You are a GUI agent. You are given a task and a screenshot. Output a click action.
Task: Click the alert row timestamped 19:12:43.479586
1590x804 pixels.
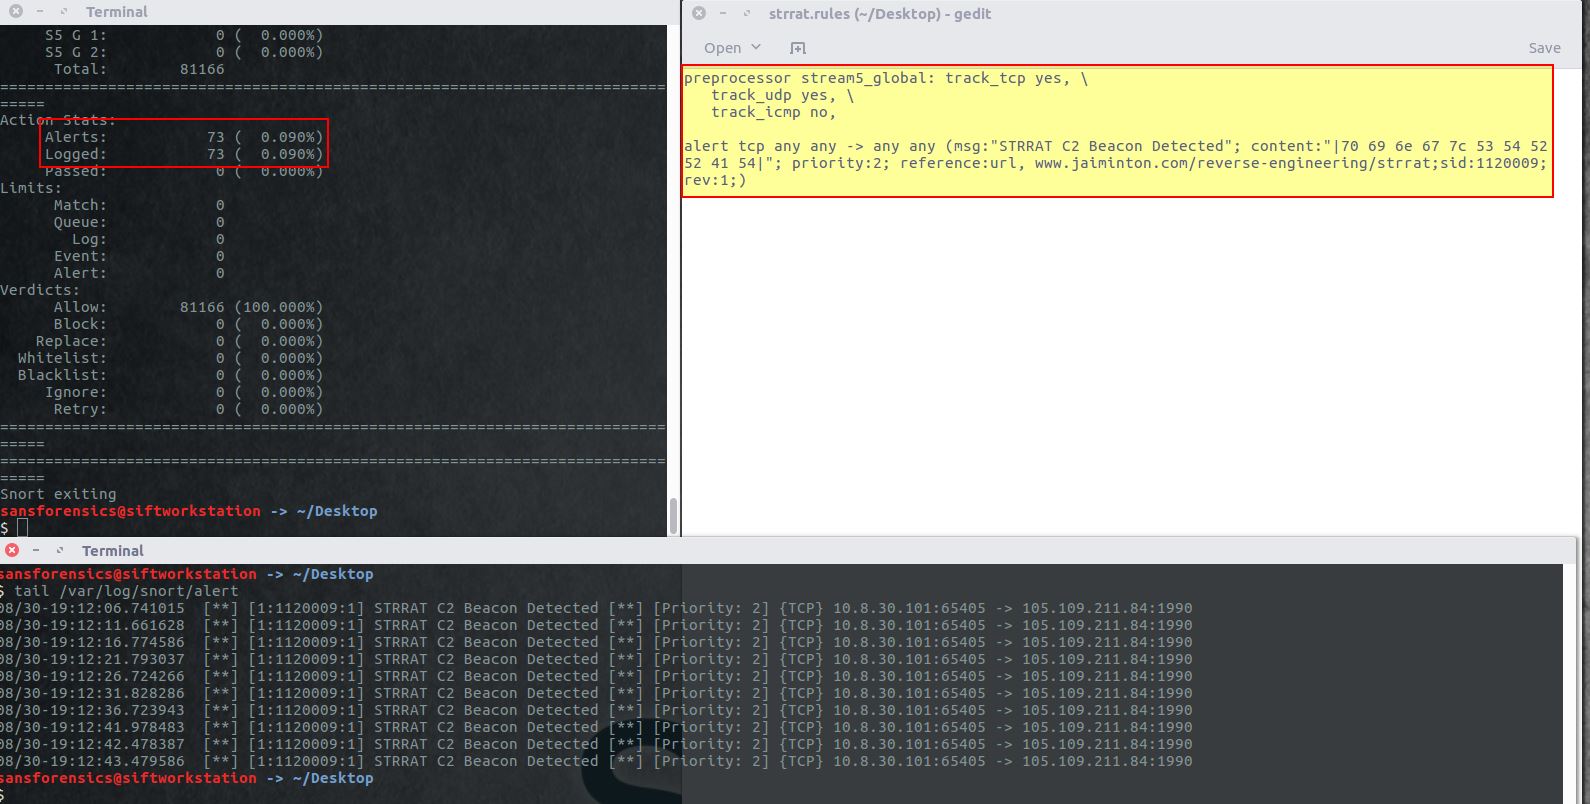596,761
